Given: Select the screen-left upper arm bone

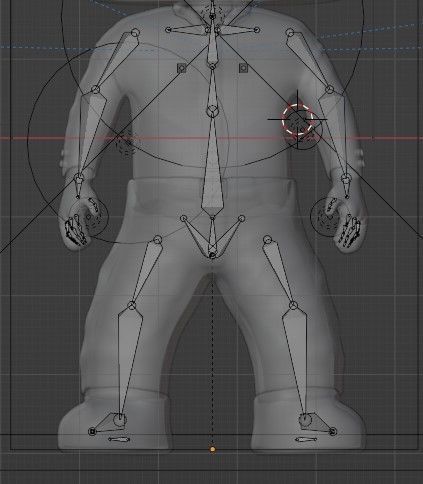Looking at the screenshot, I should [116, 61].
